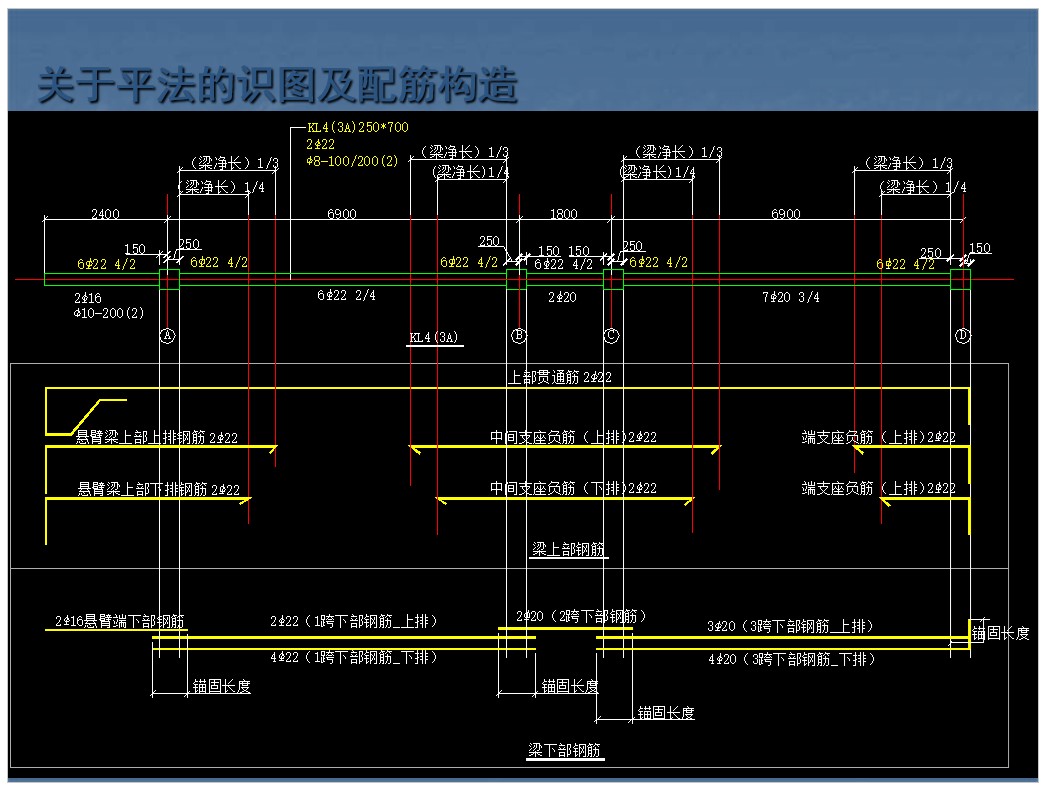Click the 2400 cantilever dimension text
The image size is (1047, 793).
105,214
